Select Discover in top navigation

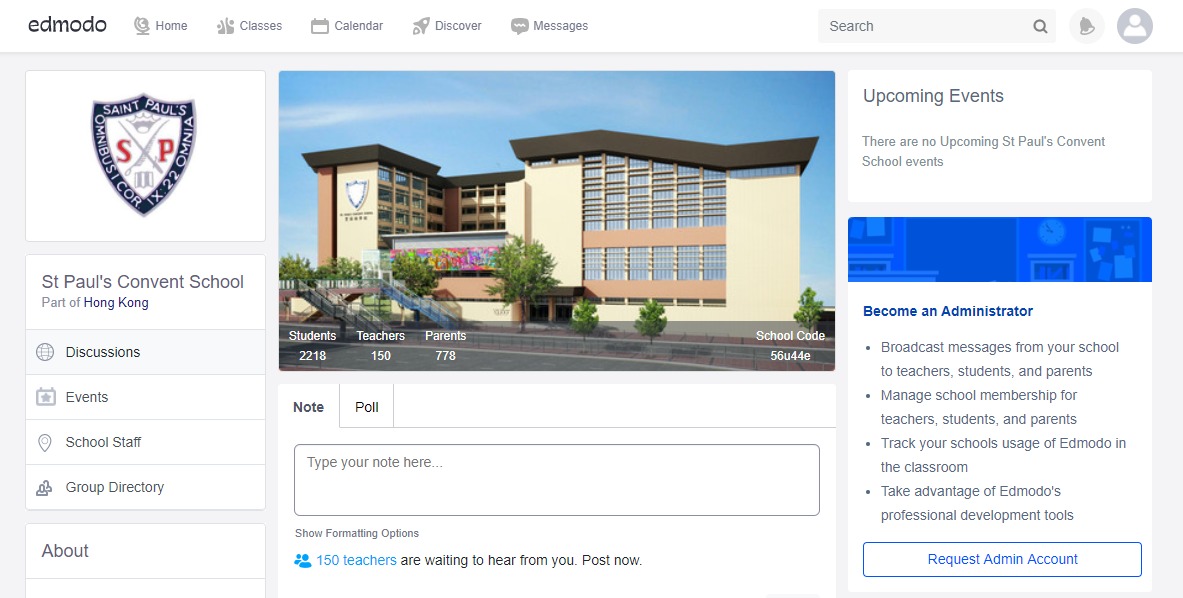(x=458, y=26)
